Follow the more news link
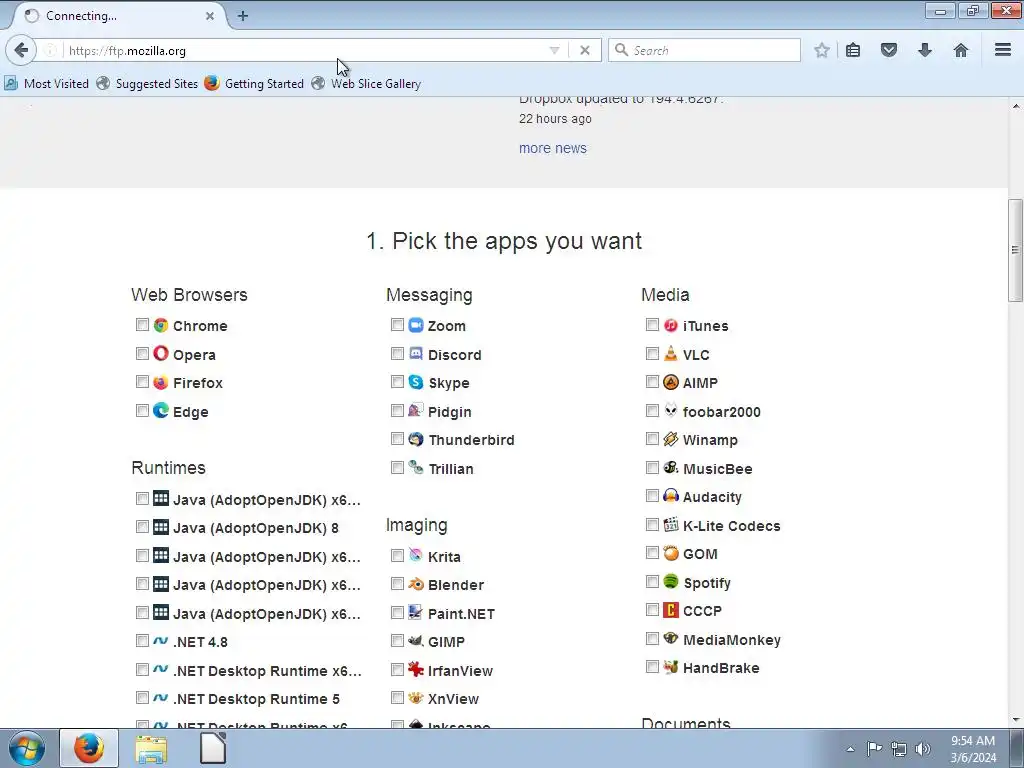 pos(552,148)
